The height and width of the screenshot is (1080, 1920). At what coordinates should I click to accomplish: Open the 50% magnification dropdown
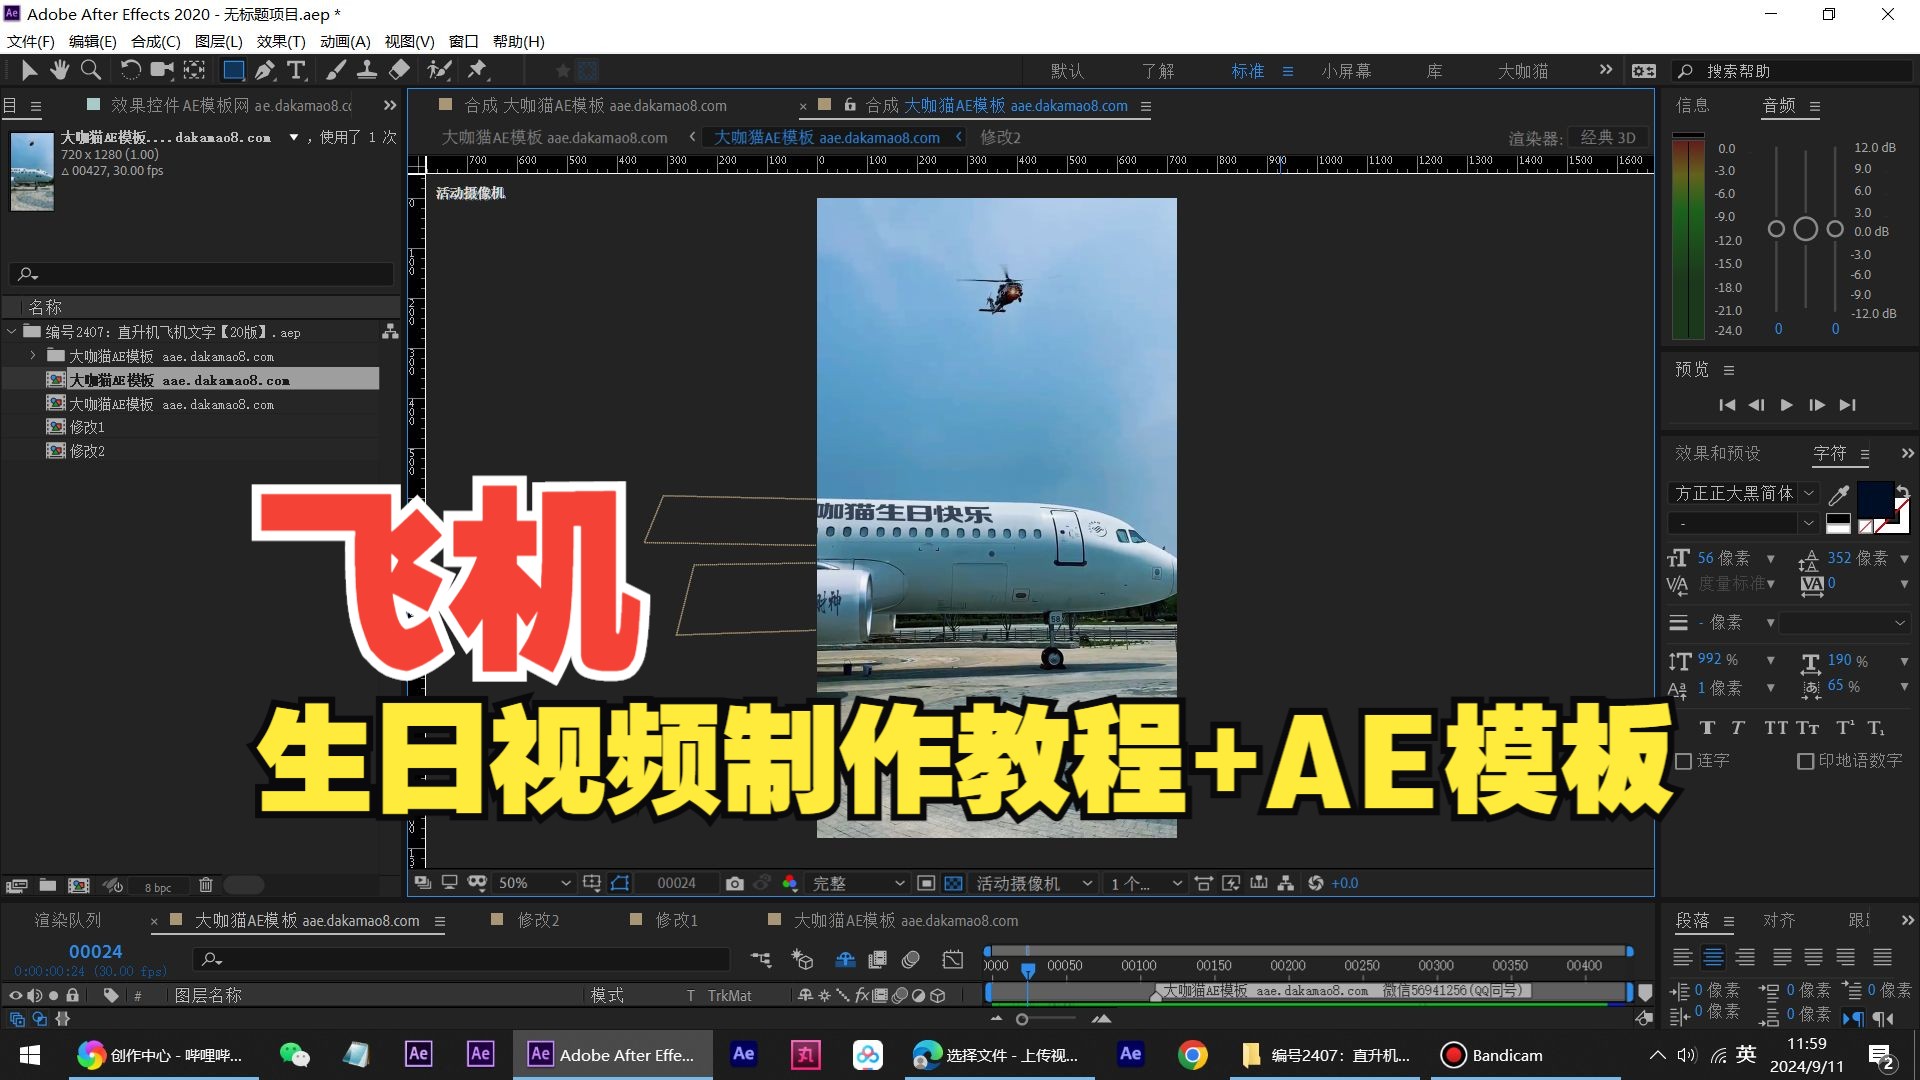[535, 883]
